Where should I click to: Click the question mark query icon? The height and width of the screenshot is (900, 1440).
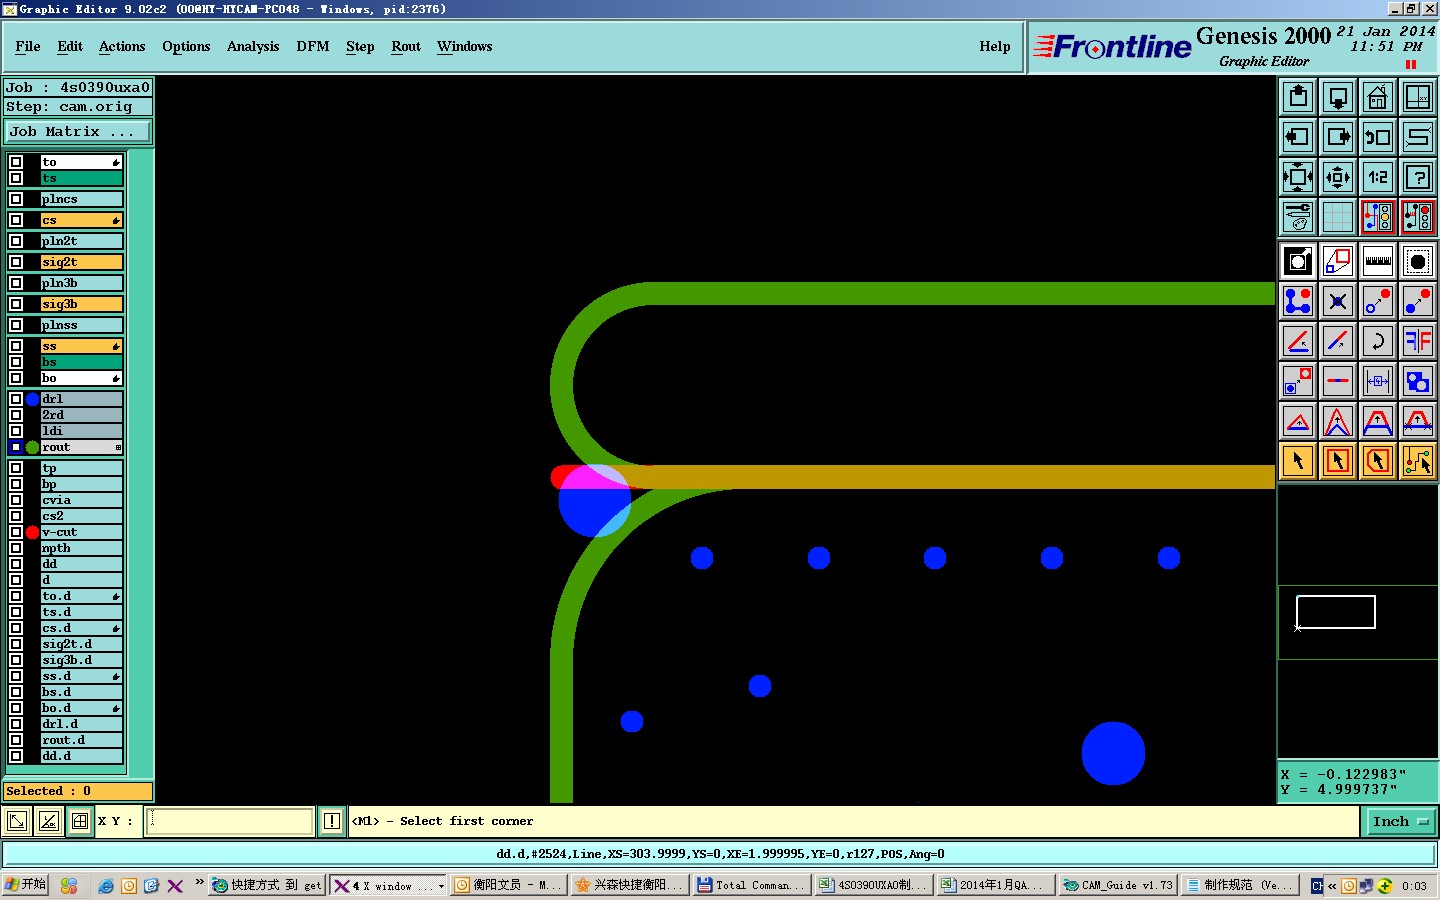pyautogui.click(x=1418, y=177)
